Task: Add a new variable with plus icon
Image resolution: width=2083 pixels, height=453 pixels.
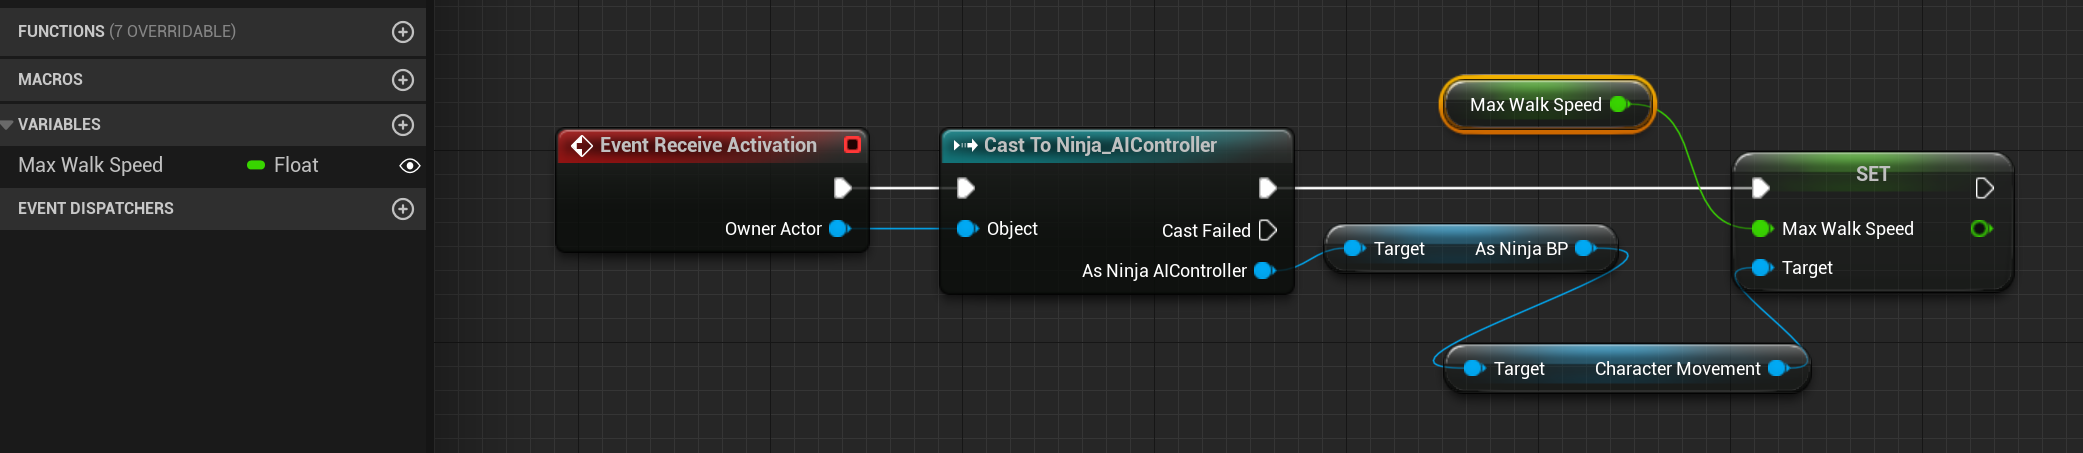Action: pyautogui.click(x=403, y=125)
